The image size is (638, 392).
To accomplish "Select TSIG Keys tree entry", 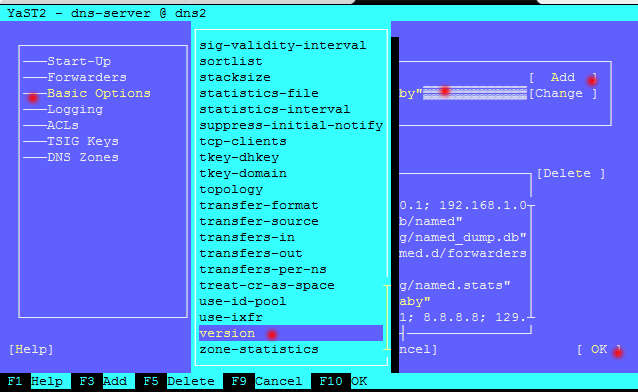I will point(83,141).
